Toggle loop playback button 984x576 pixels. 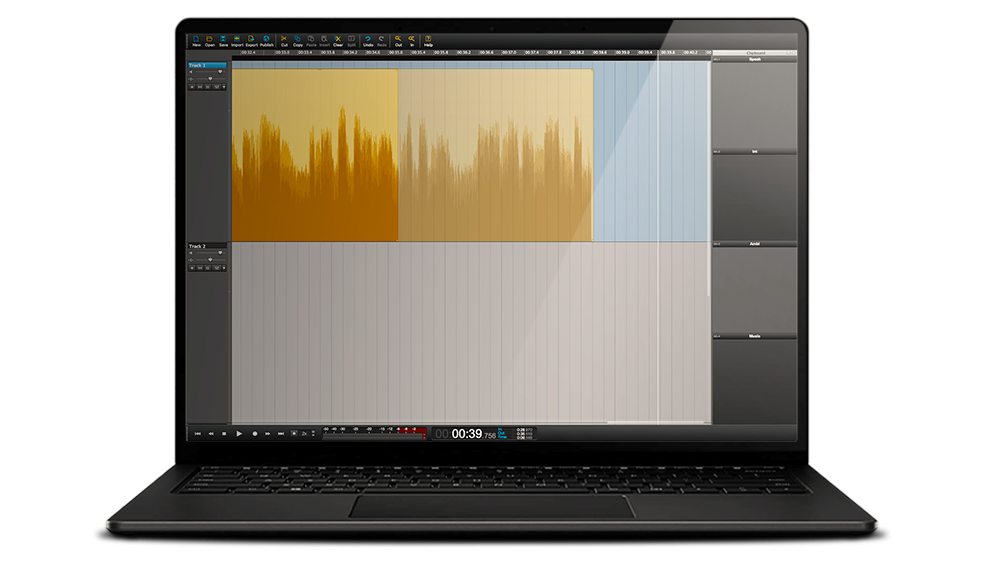(x=294, y=434)
